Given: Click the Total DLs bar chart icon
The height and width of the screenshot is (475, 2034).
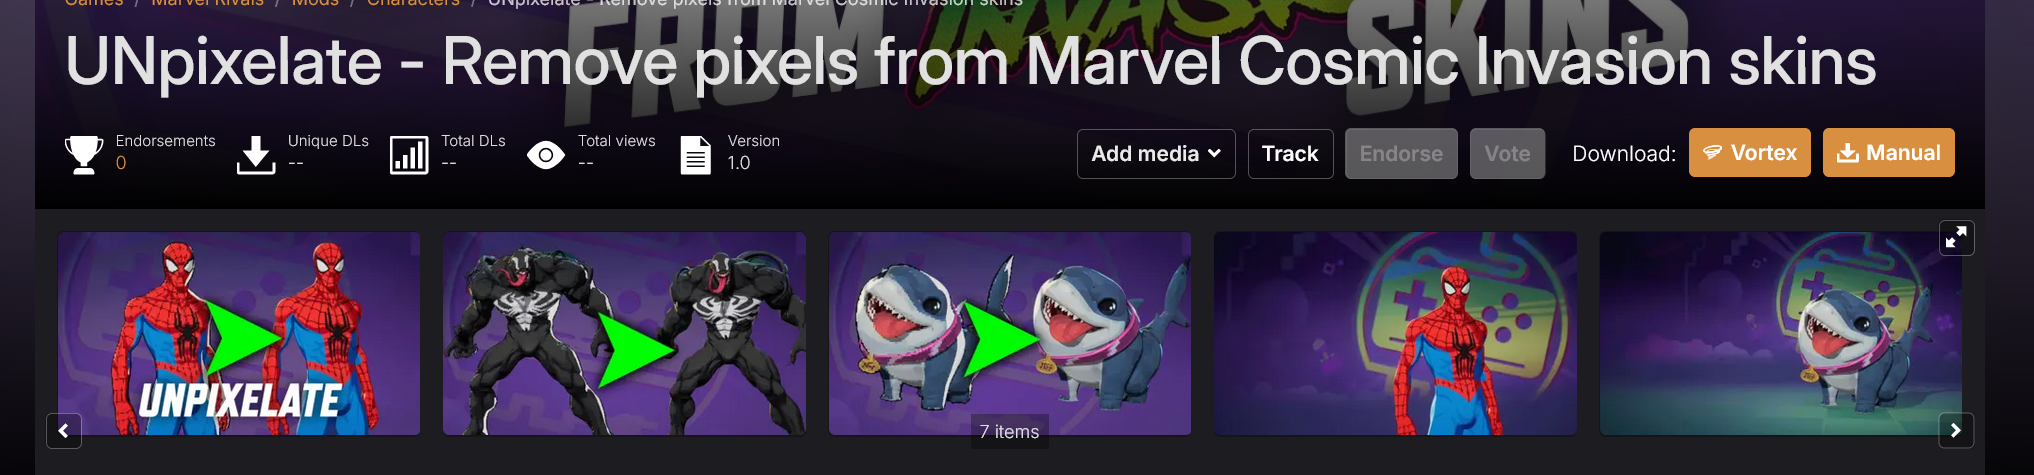Looking at the screenshot, I should pos(409,155).
